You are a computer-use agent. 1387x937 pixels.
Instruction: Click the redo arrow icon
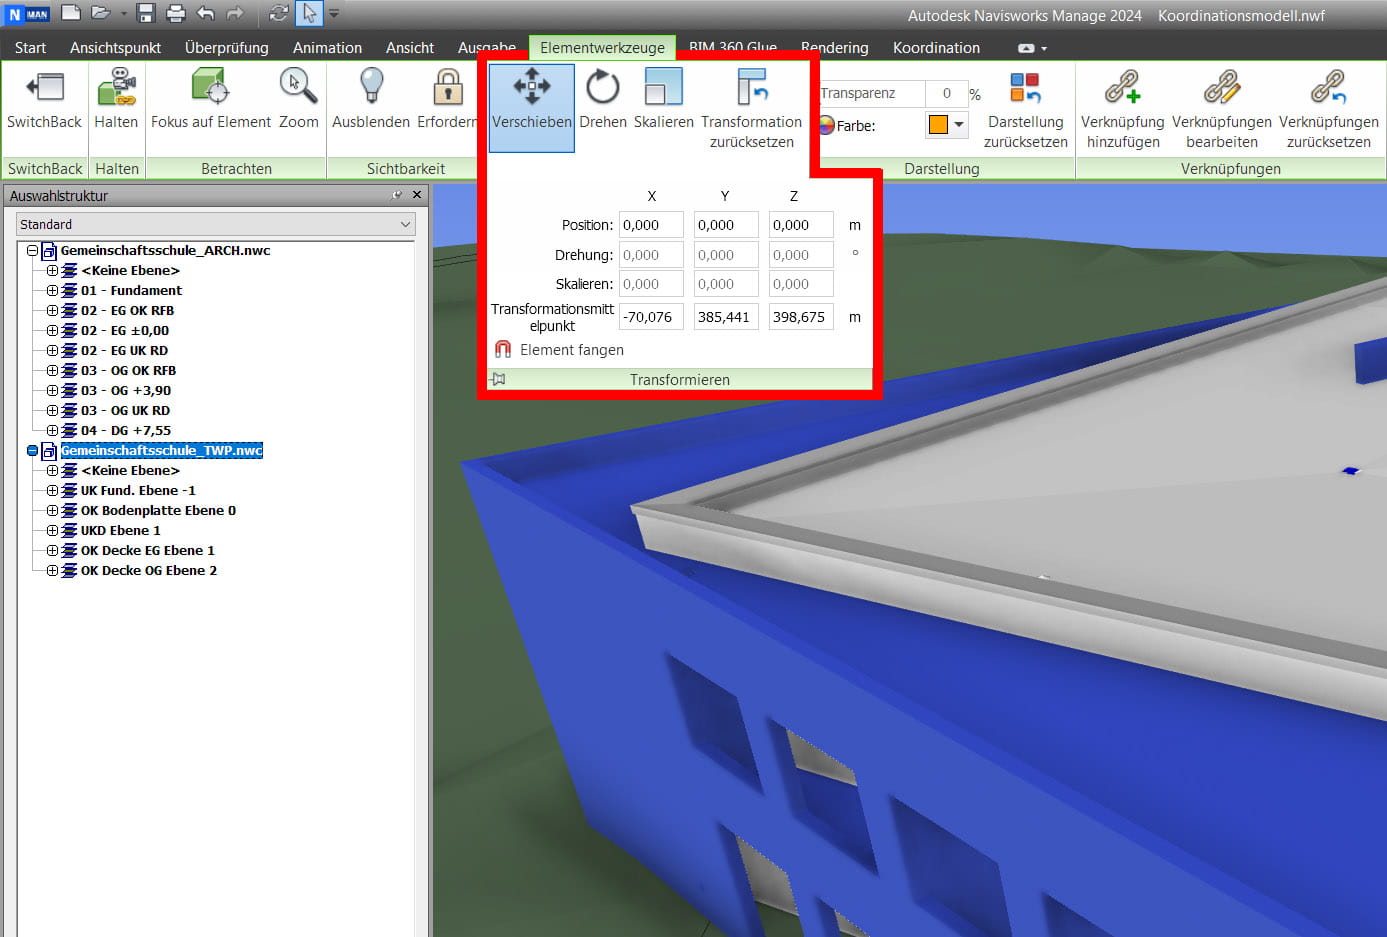(235, 13)
